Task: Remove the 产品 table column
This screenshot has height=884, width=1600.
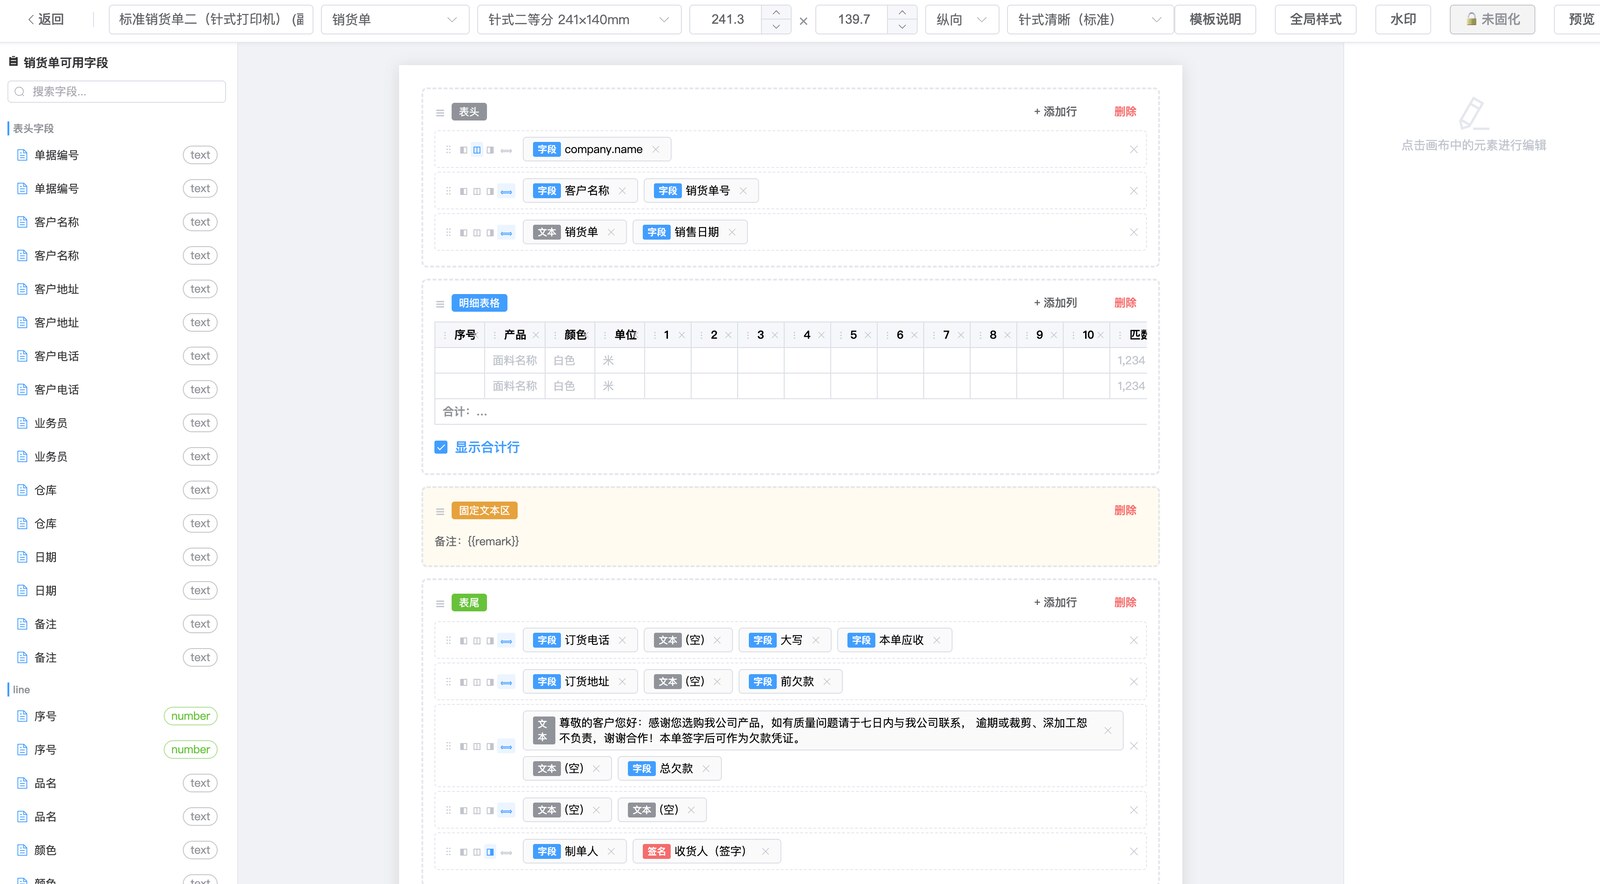Action: (536, 335)
